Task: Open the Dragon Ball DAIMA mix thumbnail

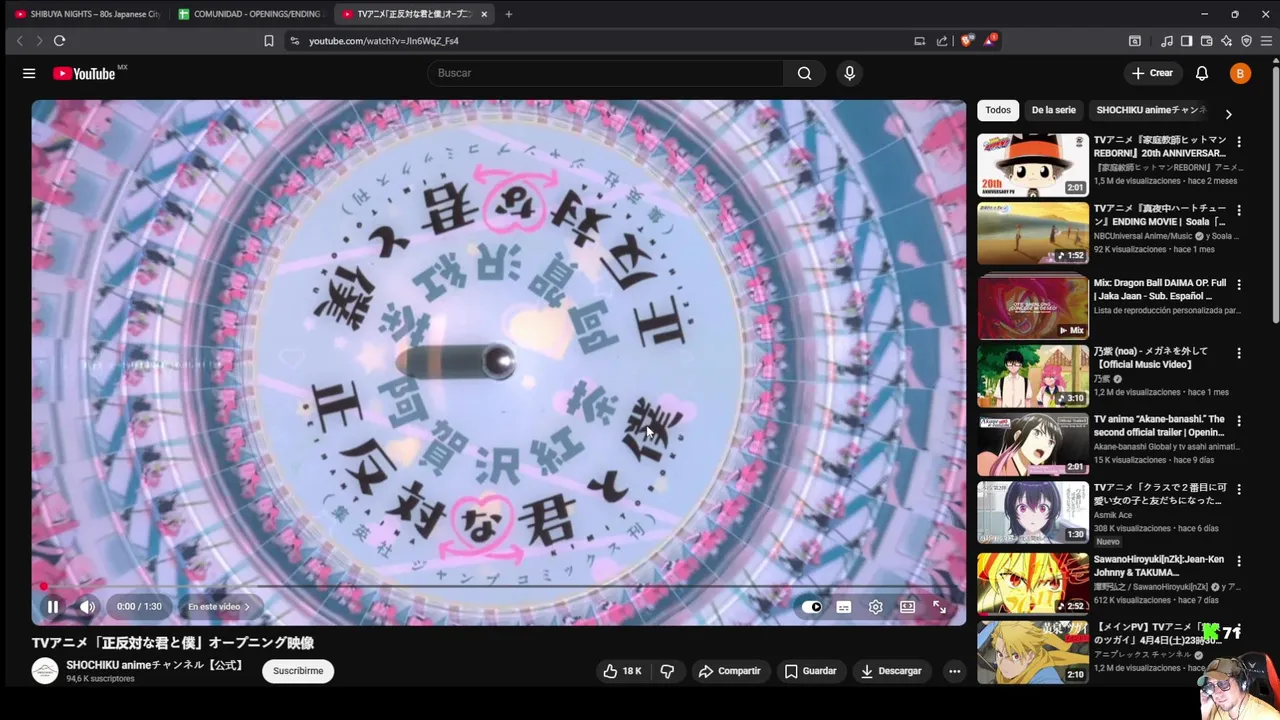Action: coord(1033,309)
